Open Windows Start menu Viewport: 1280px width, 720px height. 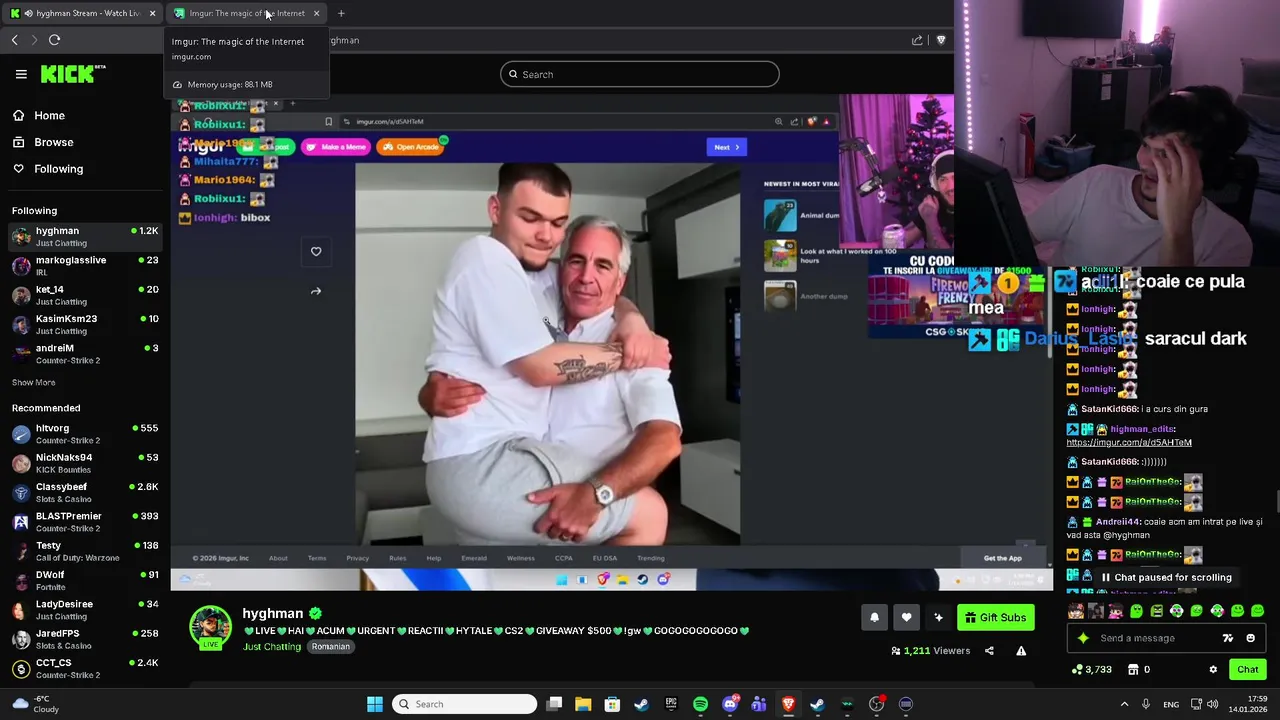pyautogui.click(x=374, y=704)
